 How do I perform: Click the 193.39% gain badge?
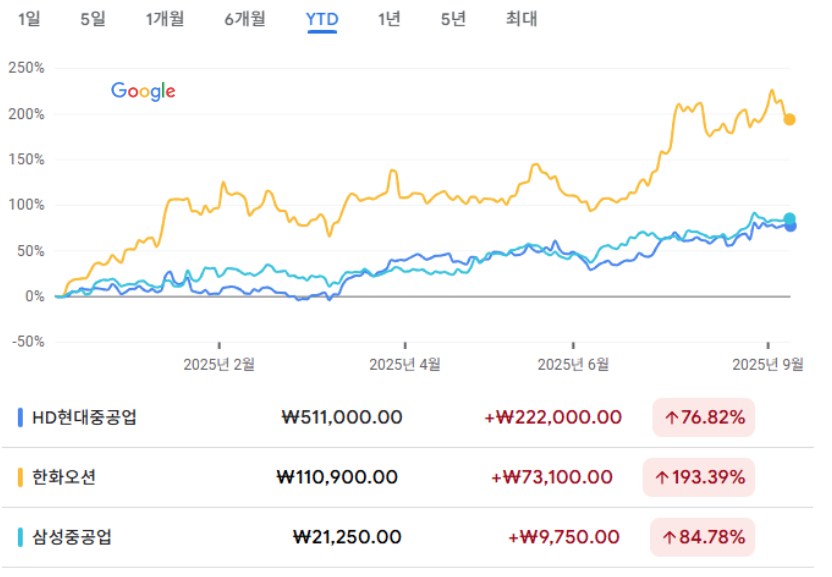coord(699,477)
